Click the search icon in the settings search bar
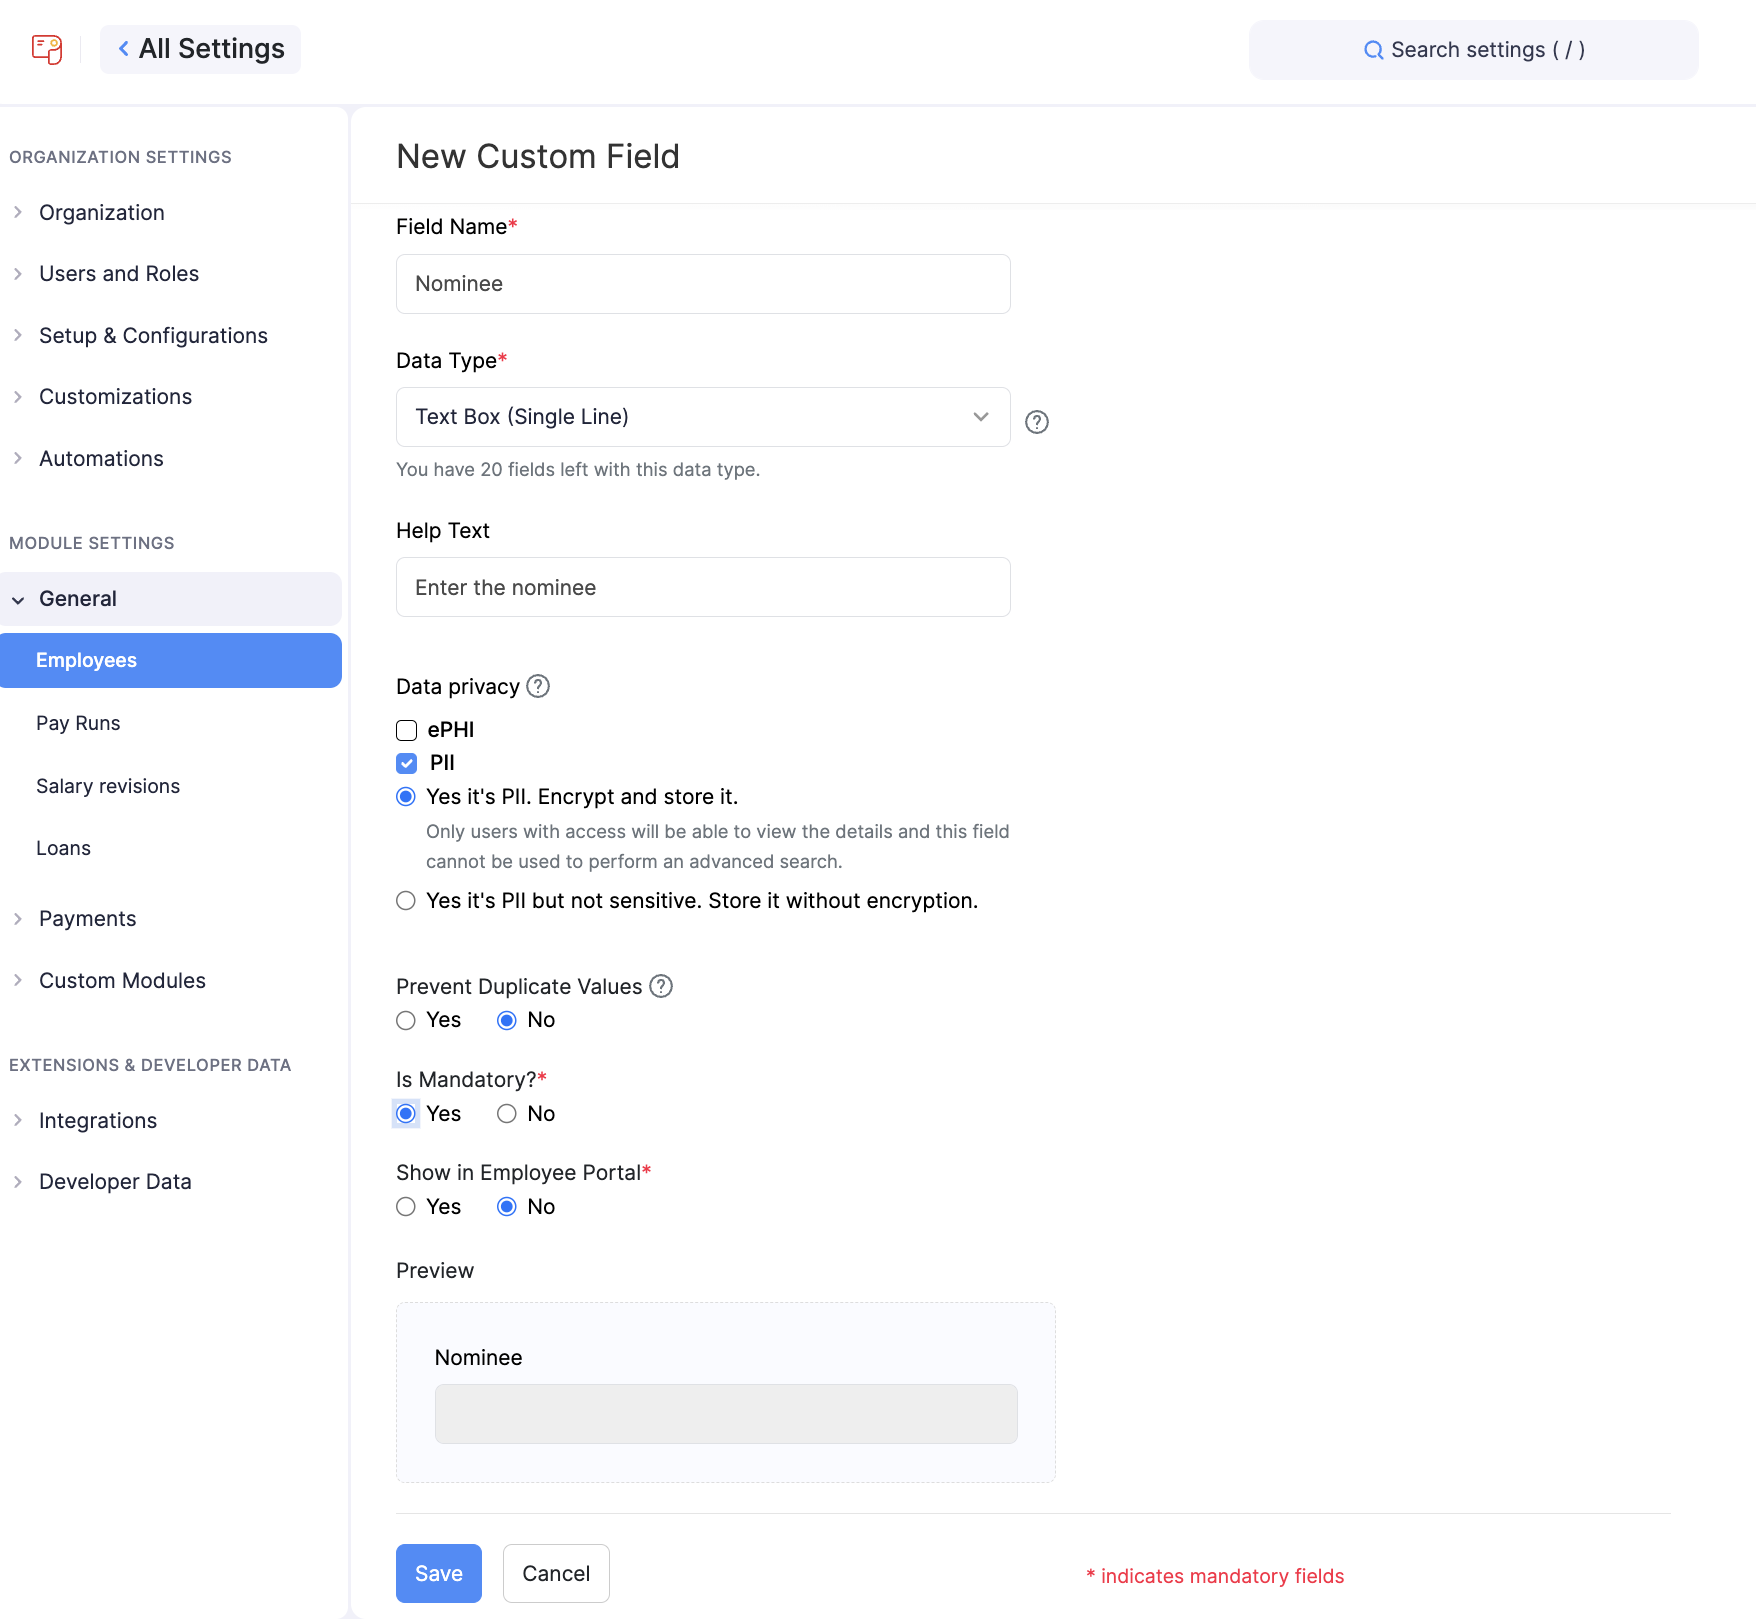This screenshot has width=1756, height=1620. pyautogui.click(x=1372, y=49)
